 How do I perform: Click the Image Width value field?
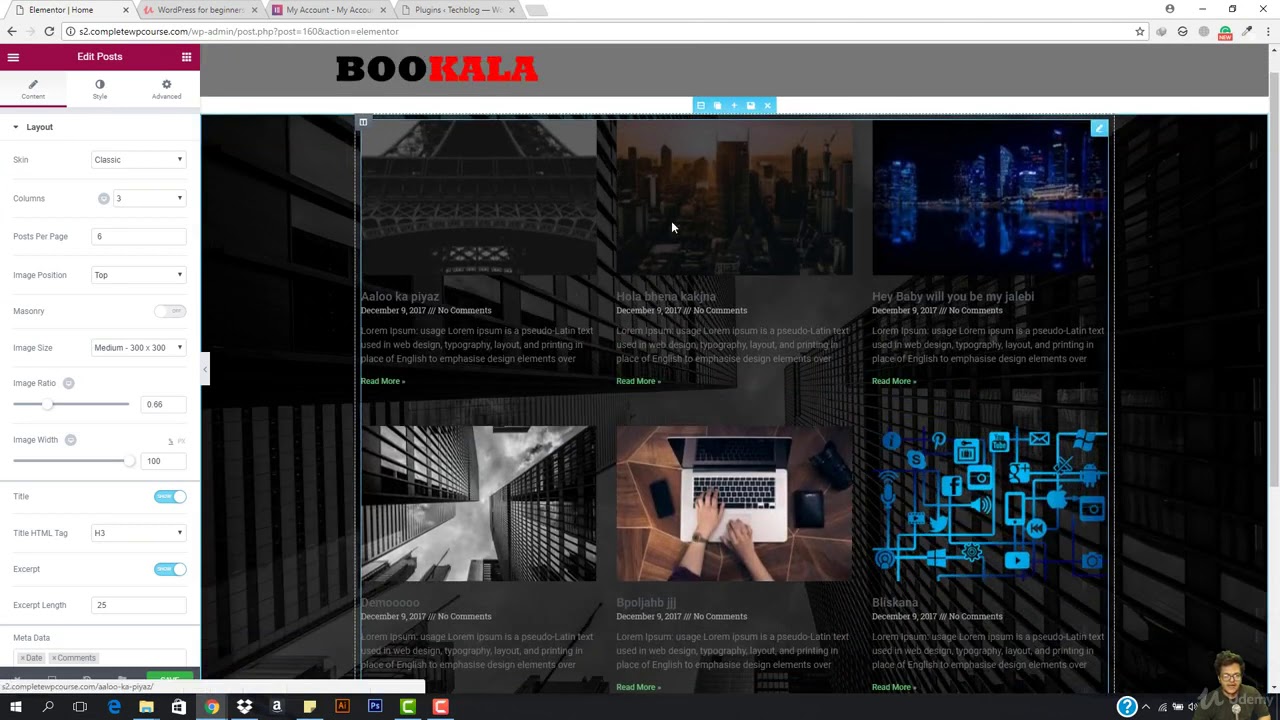[x=164, y=461]
